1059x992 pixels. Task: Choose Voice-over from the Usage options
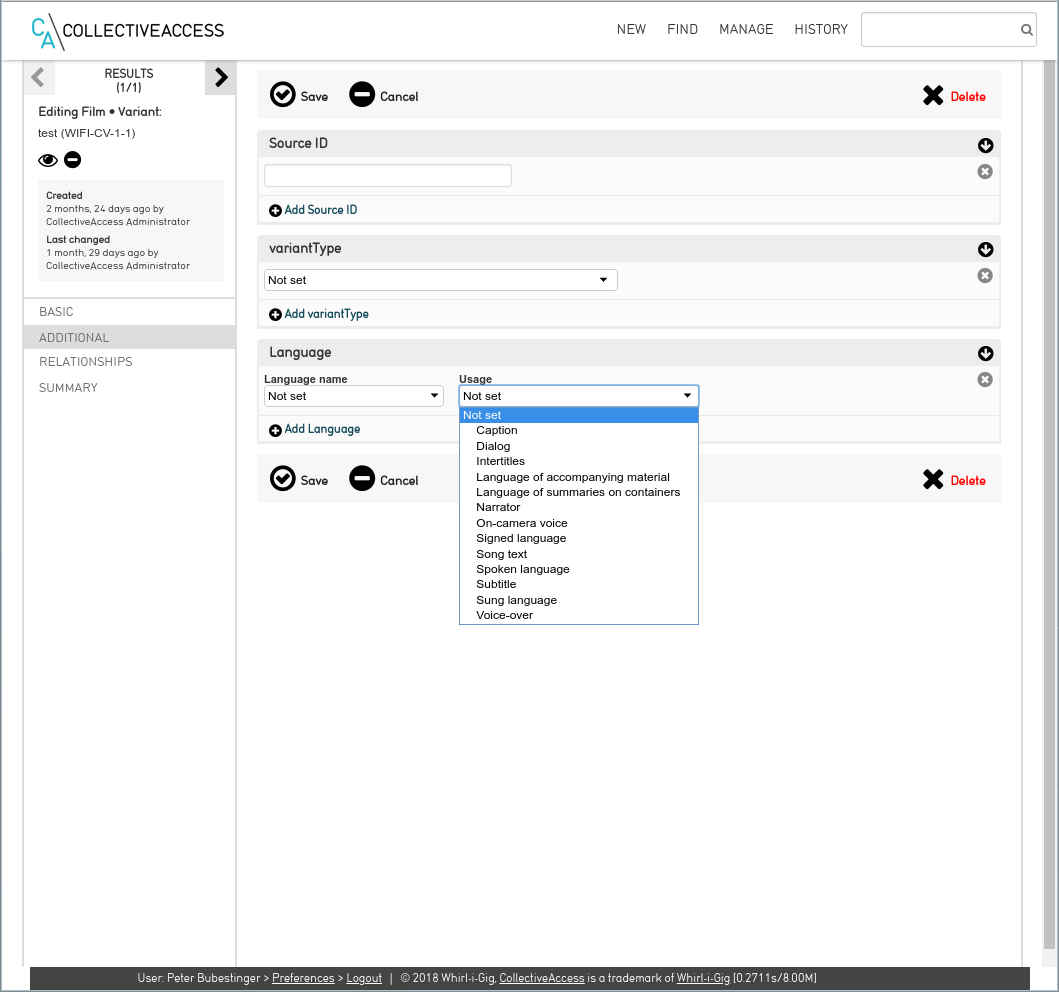pos(504,615)
